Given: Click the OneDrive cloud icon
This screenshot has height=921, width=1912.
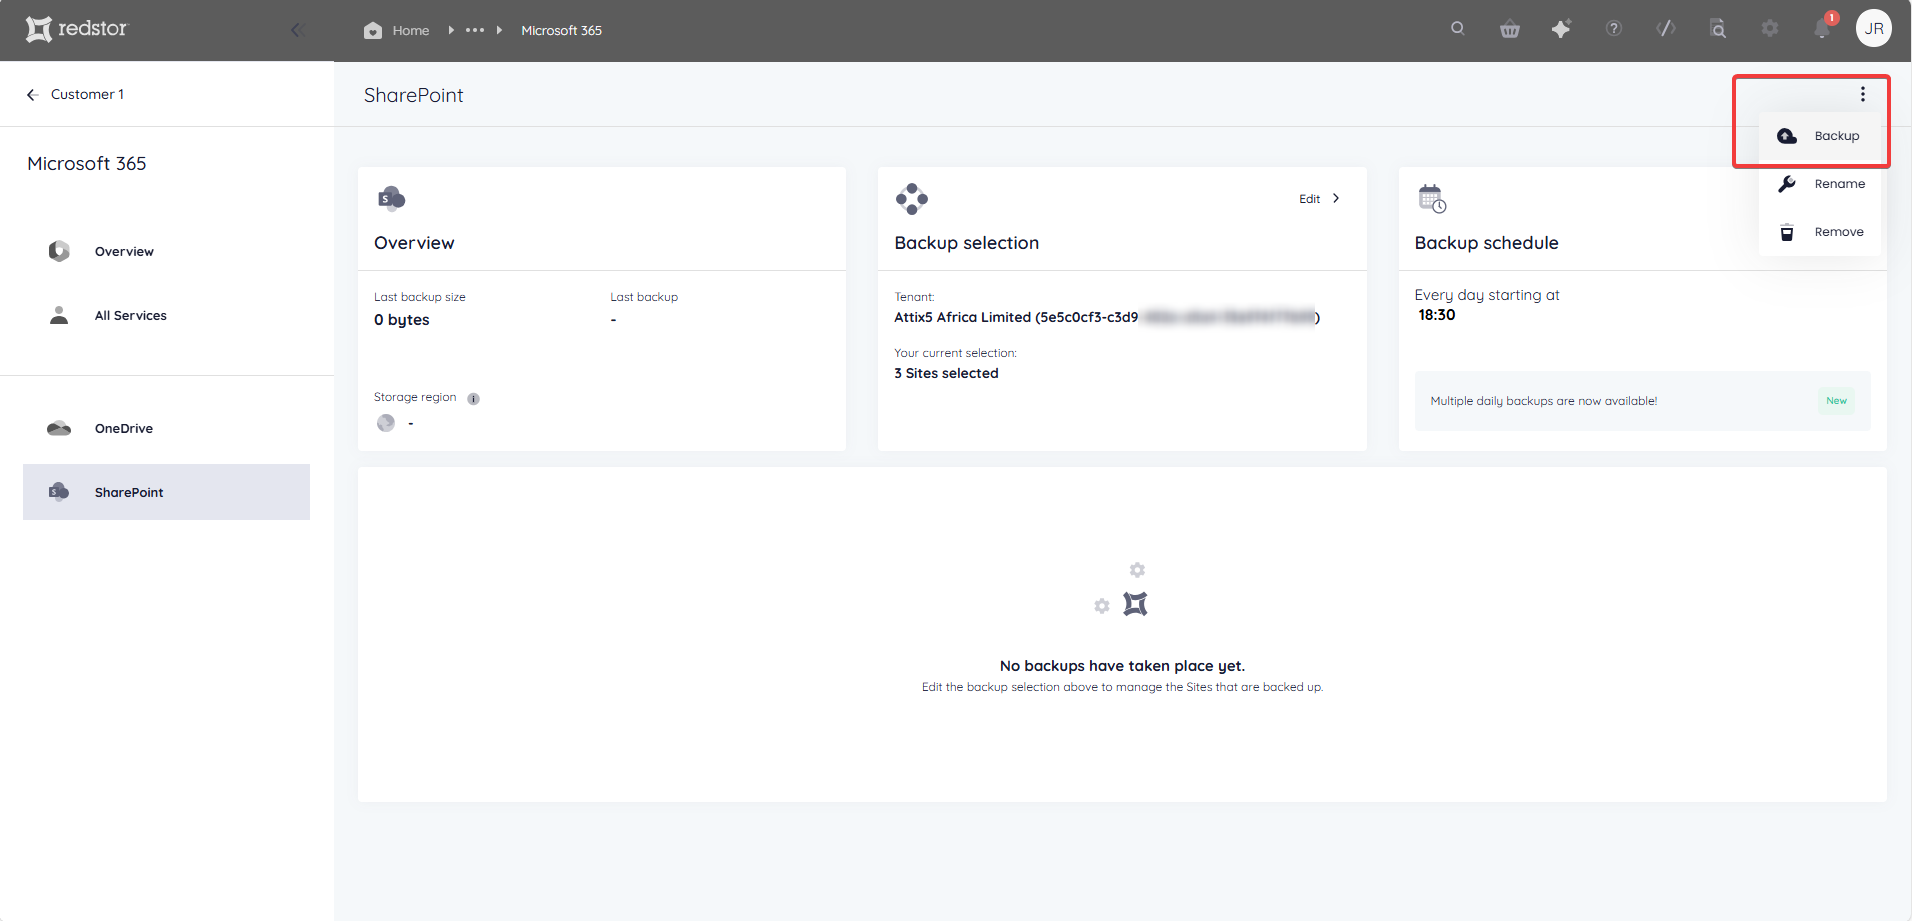Looking at the screenshot, I should tap(59, 428).
